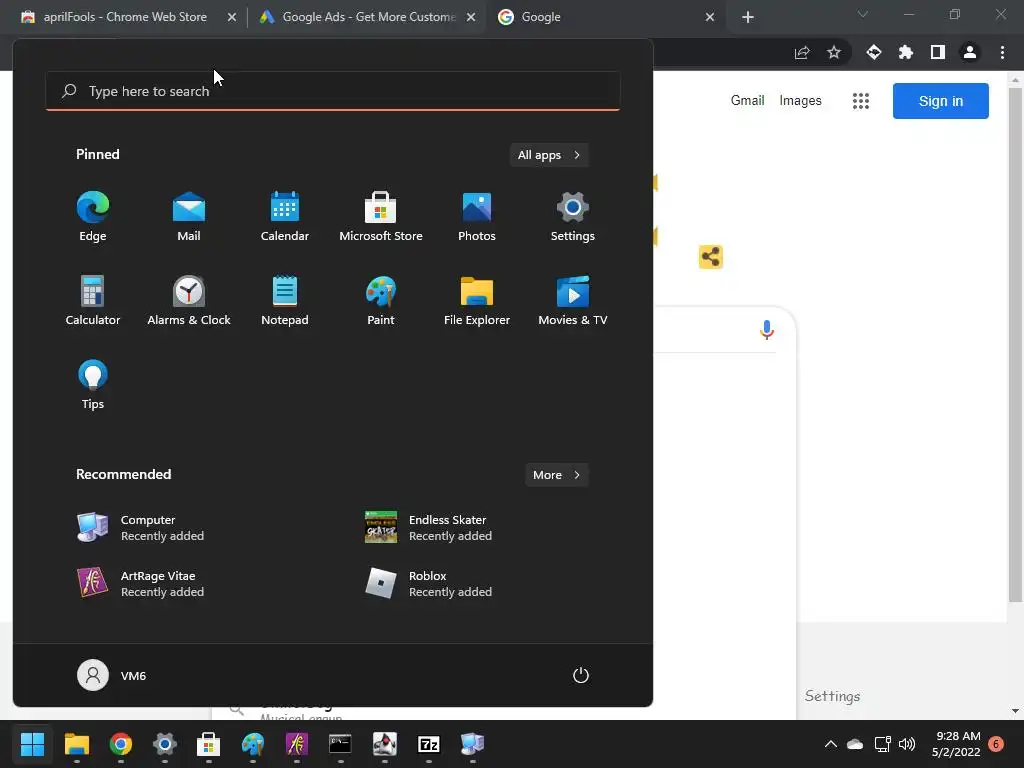Screen dimensions: 1024x768
Task: Open 7-Zip on the taskbar
Action: click(428, 744)
